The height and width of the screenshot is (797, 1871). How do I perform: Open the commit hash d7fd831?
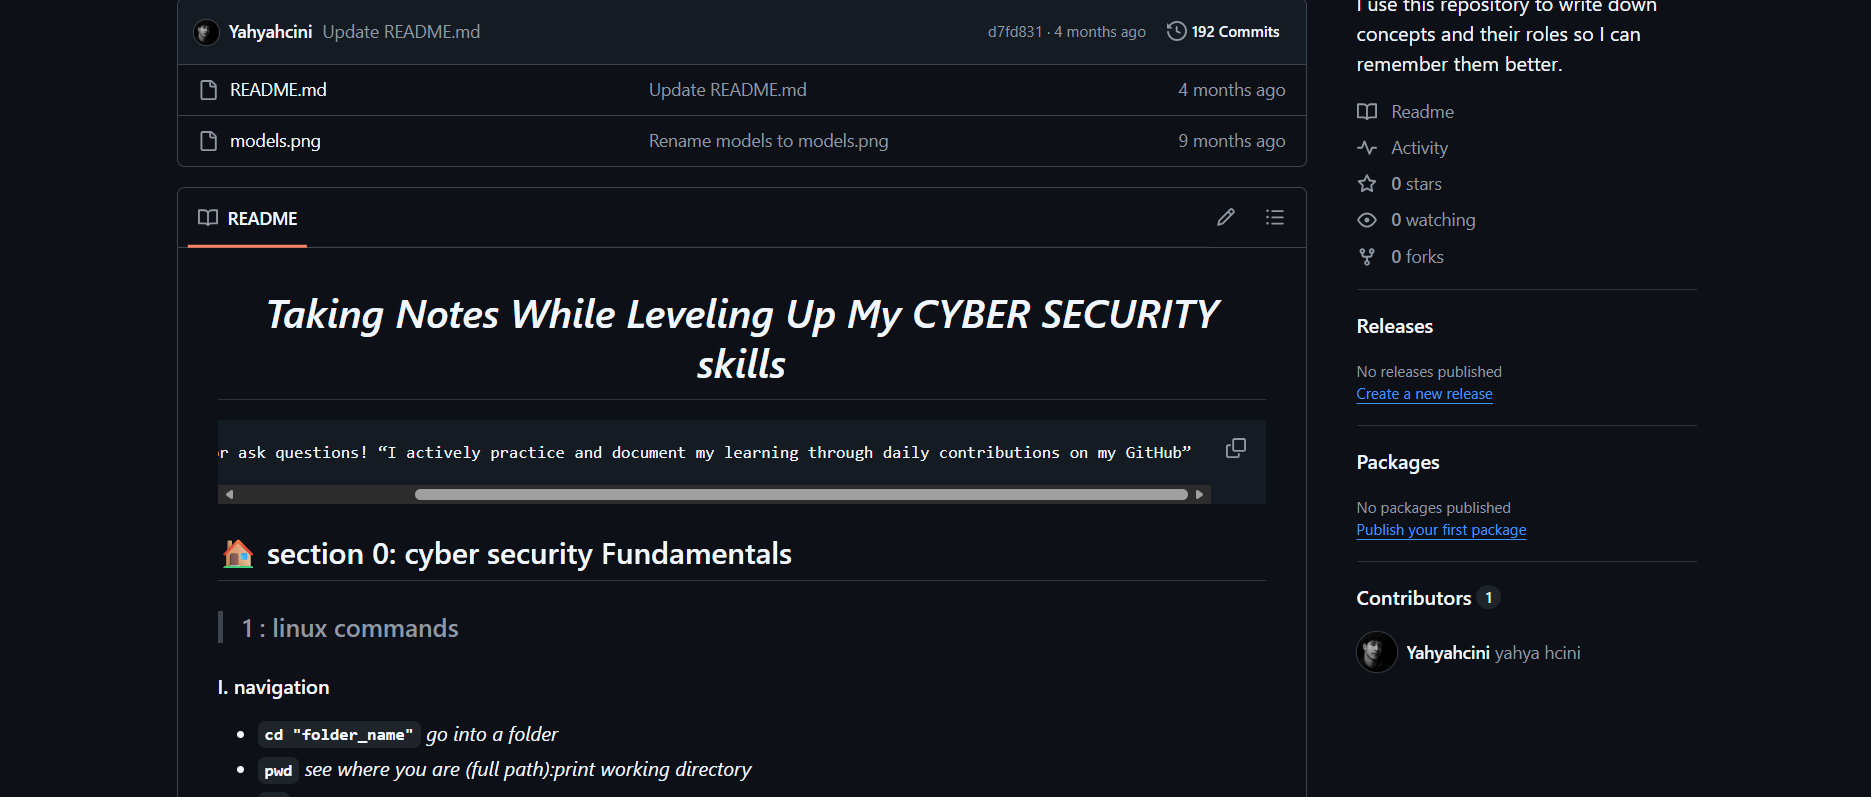tap(1014, 32)
